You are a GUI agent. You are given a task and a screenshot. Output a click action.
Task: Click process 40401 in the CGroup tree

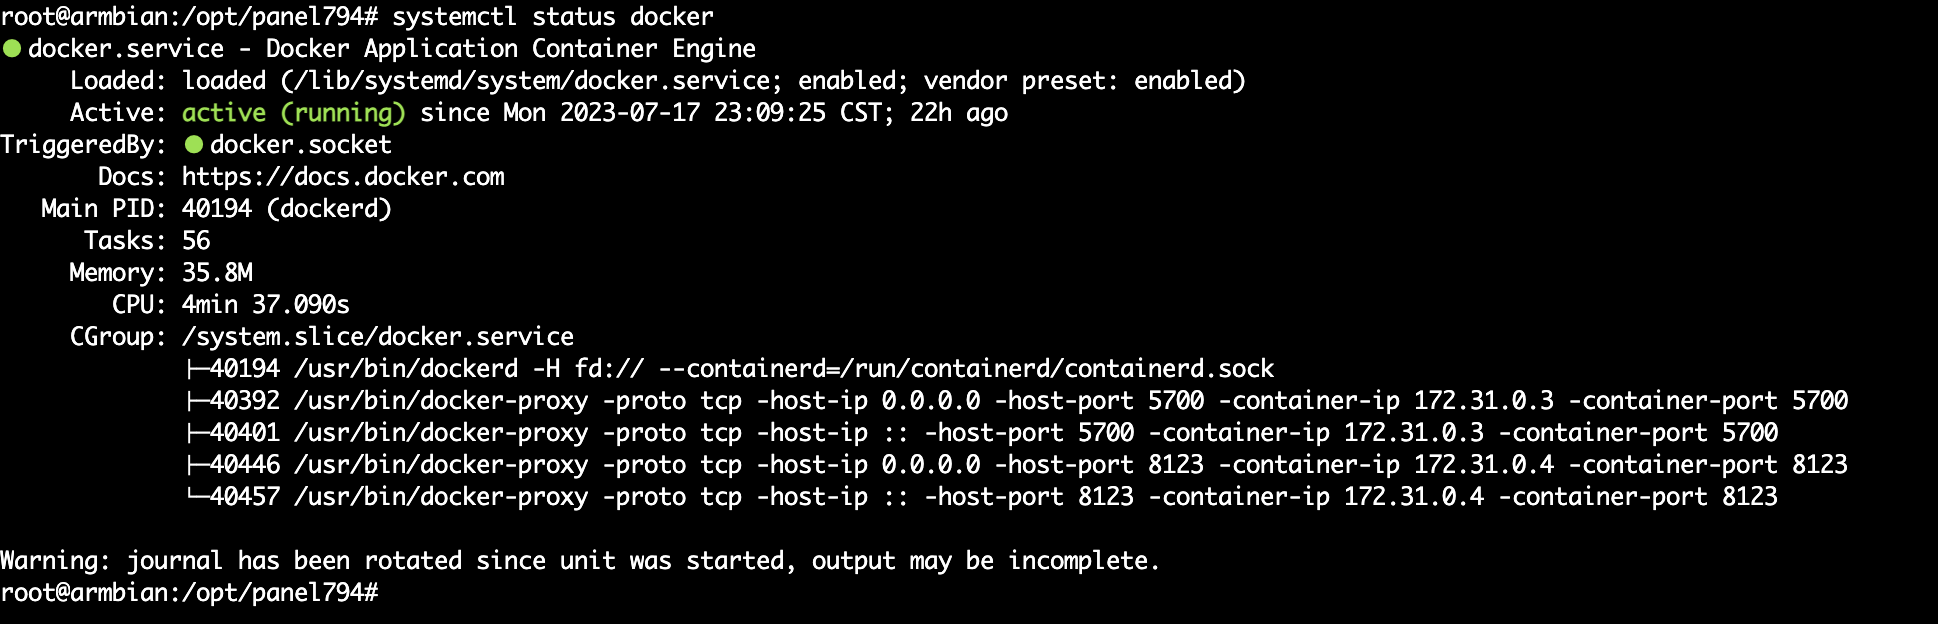pyautogui.click(x=245, y=433)
